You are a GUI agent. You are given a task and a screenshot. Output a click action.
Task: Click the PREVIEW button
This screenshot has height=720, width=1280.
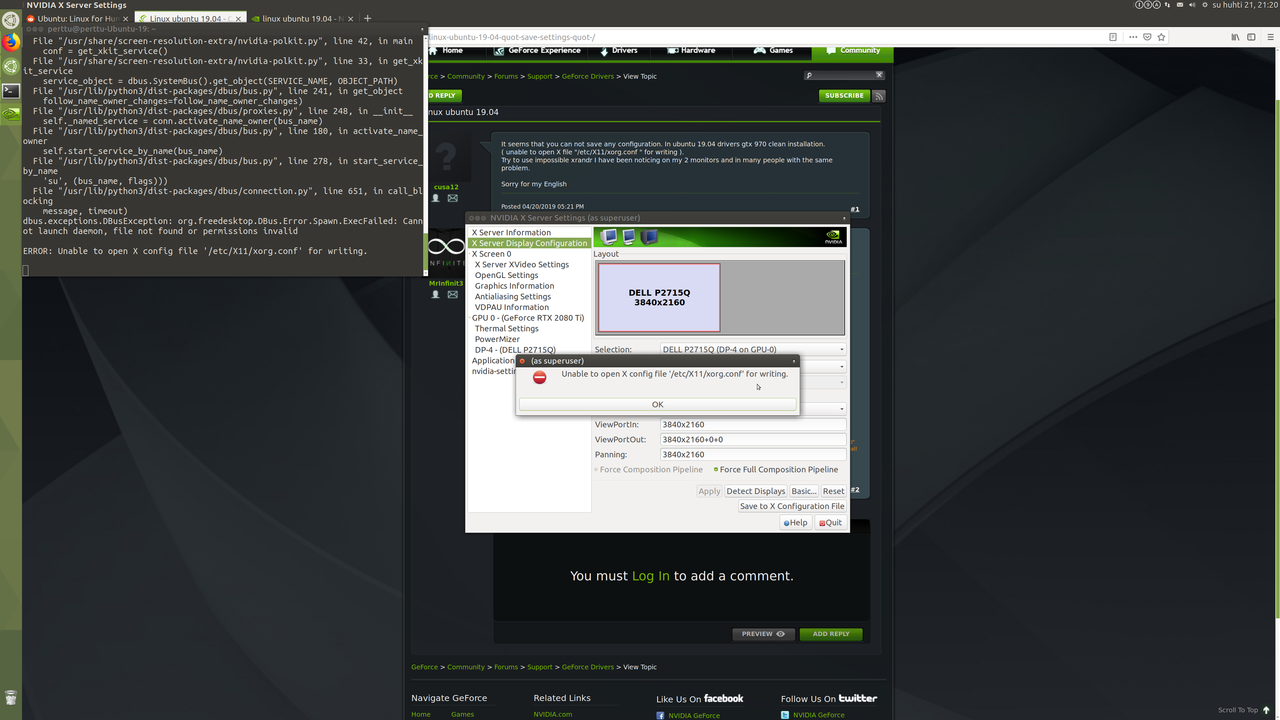(763, 634)
